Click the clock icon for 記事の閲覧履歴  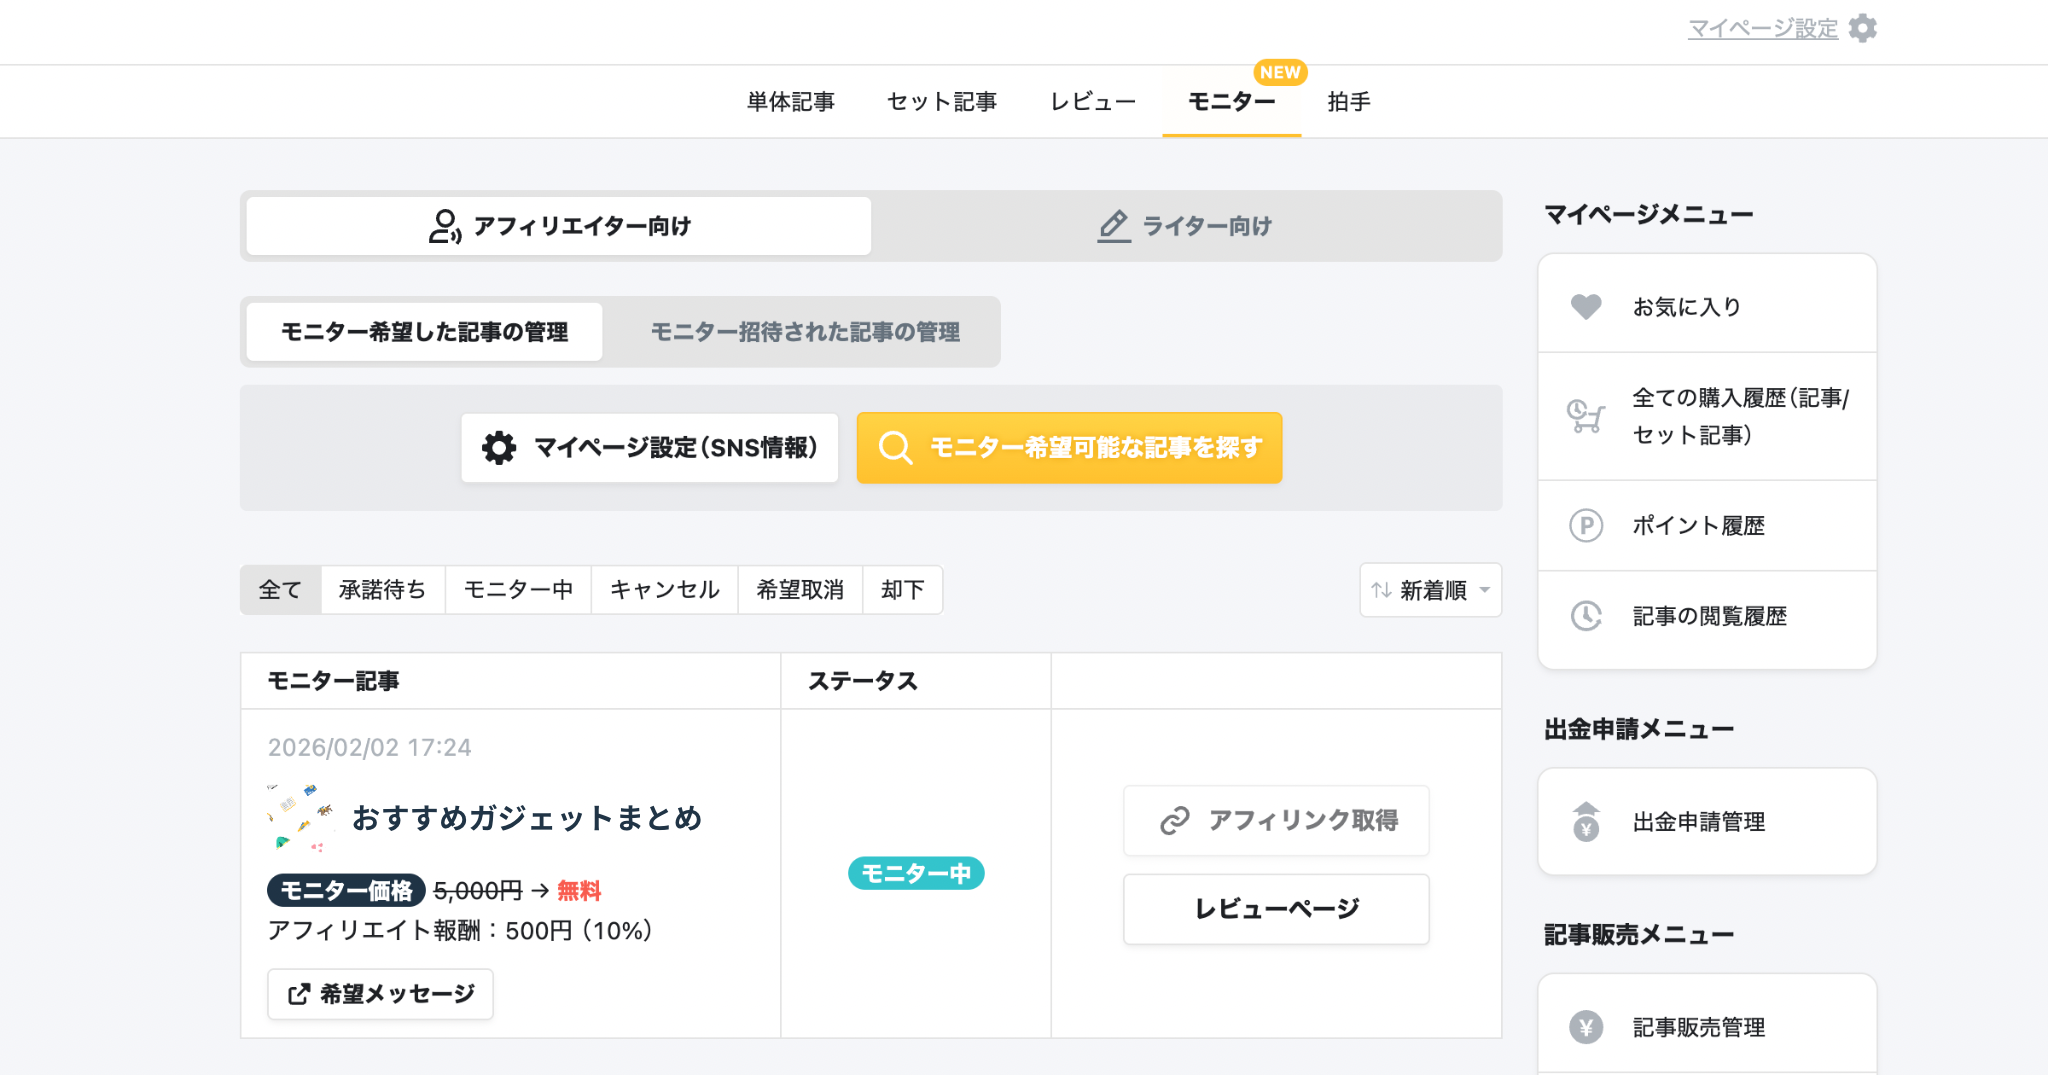pos(1586,616)
